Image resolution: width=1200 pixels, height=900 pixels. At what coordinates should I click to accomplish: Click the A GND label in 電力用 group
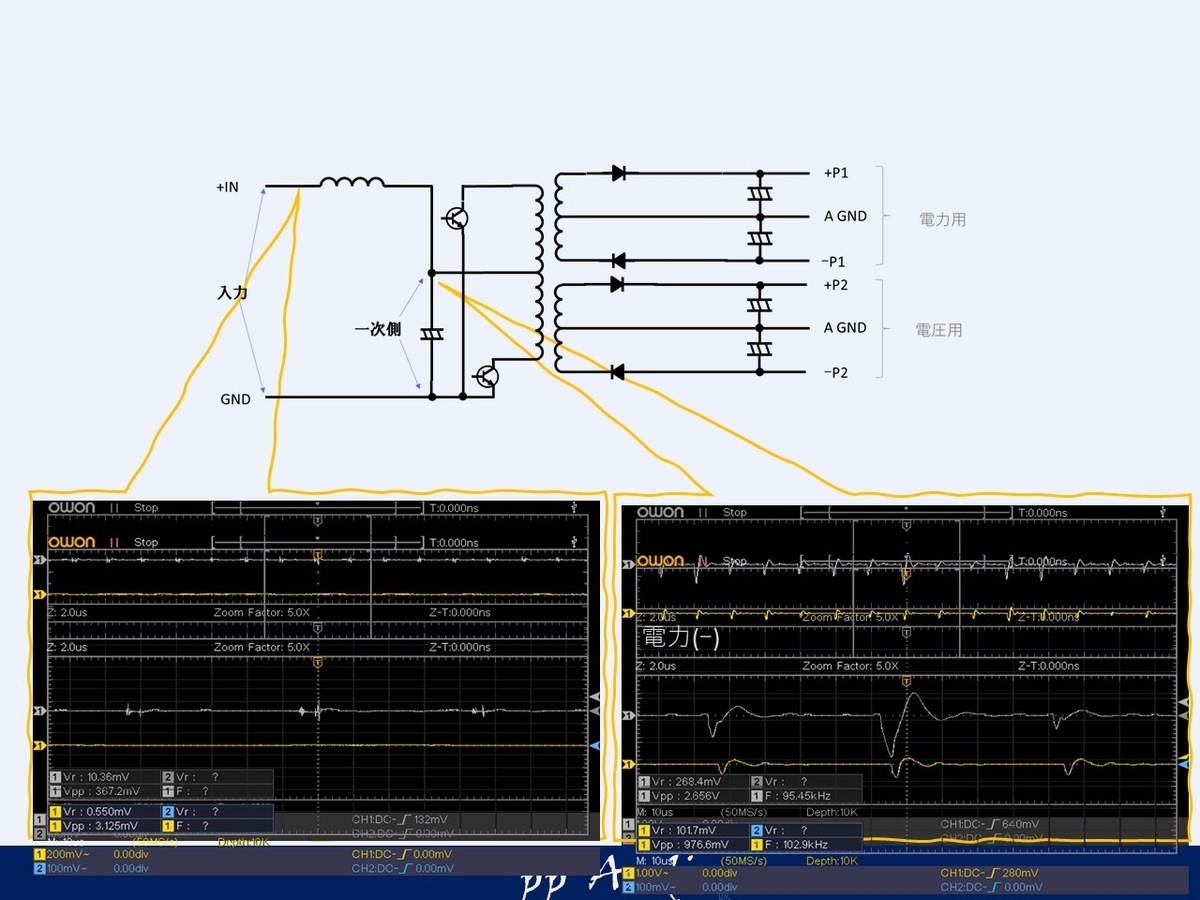pos(845,216)
